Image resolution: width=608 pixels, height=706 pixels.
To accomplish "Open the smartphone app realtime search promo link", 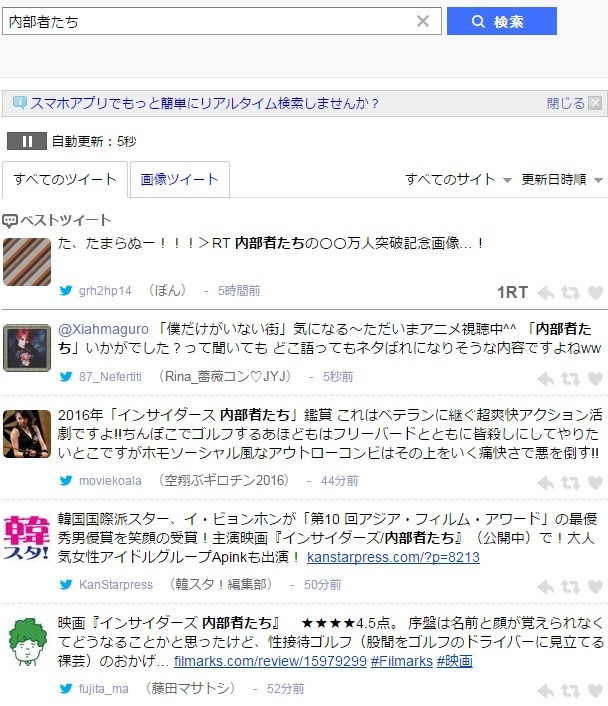I will [x=205, y=104].
